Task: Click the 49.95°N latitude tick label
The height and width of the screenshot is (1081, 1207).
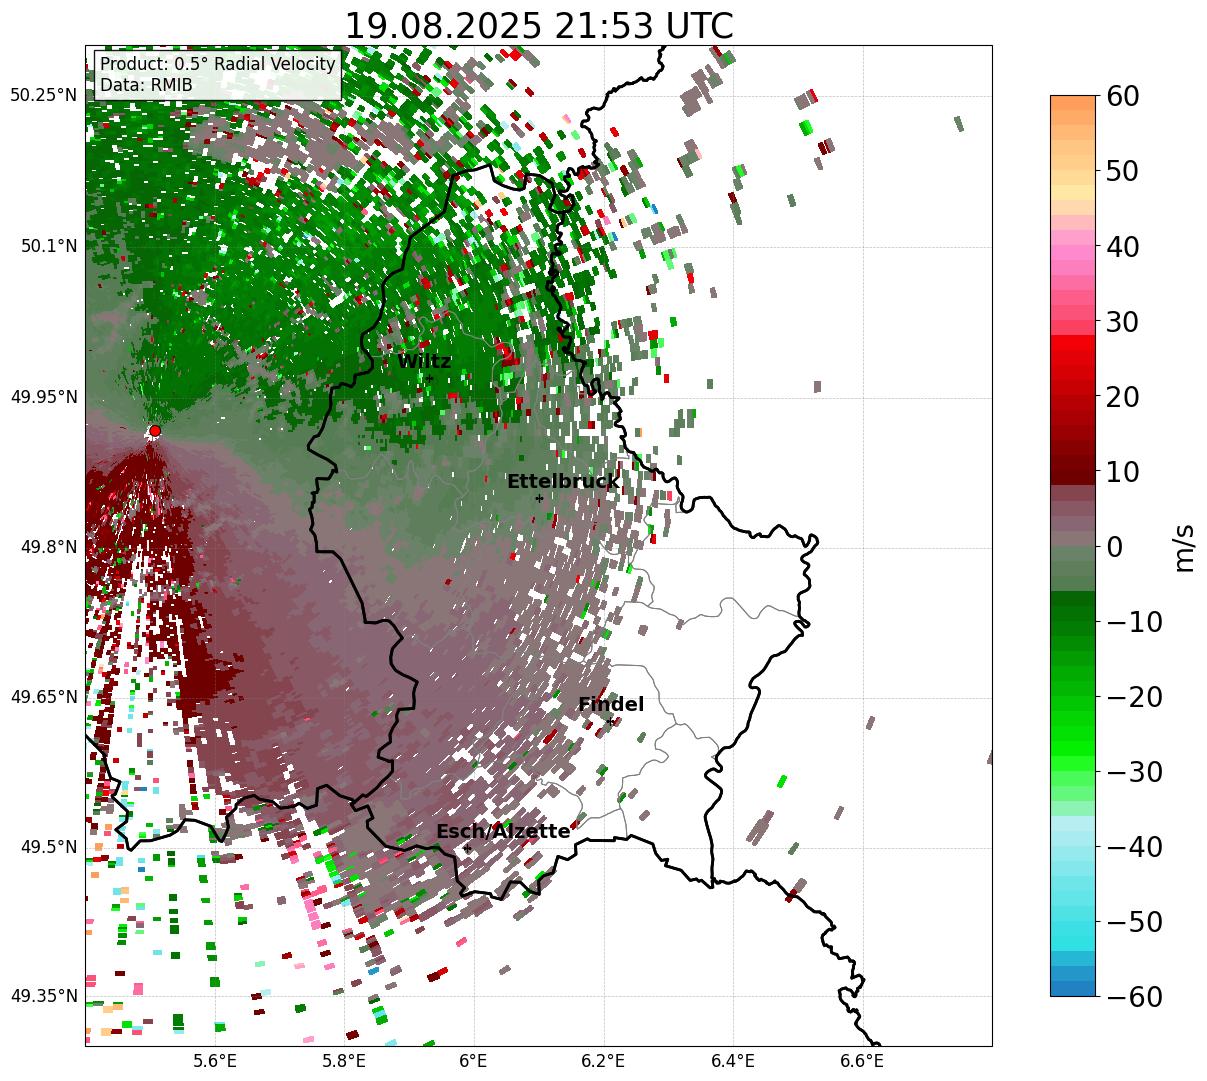Action: point(44,397)
